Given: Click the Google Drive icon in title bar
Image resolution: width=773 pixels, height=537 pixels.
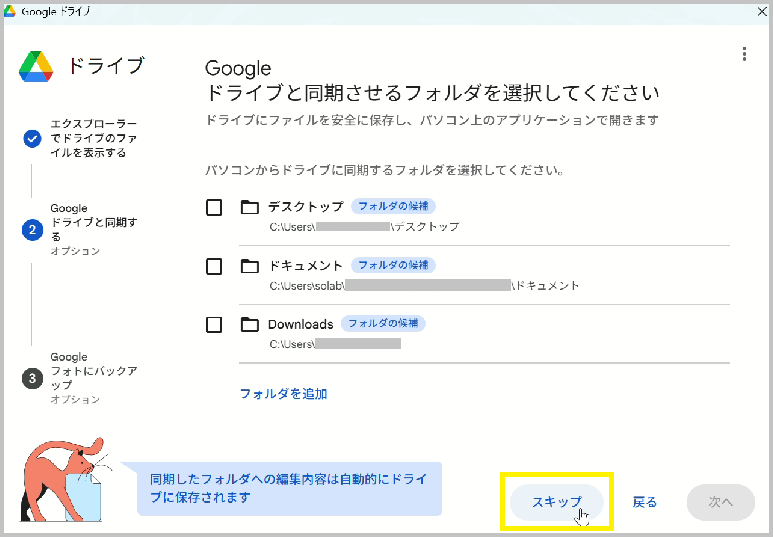Looking at the screenshot, I should tap(10, 11).
